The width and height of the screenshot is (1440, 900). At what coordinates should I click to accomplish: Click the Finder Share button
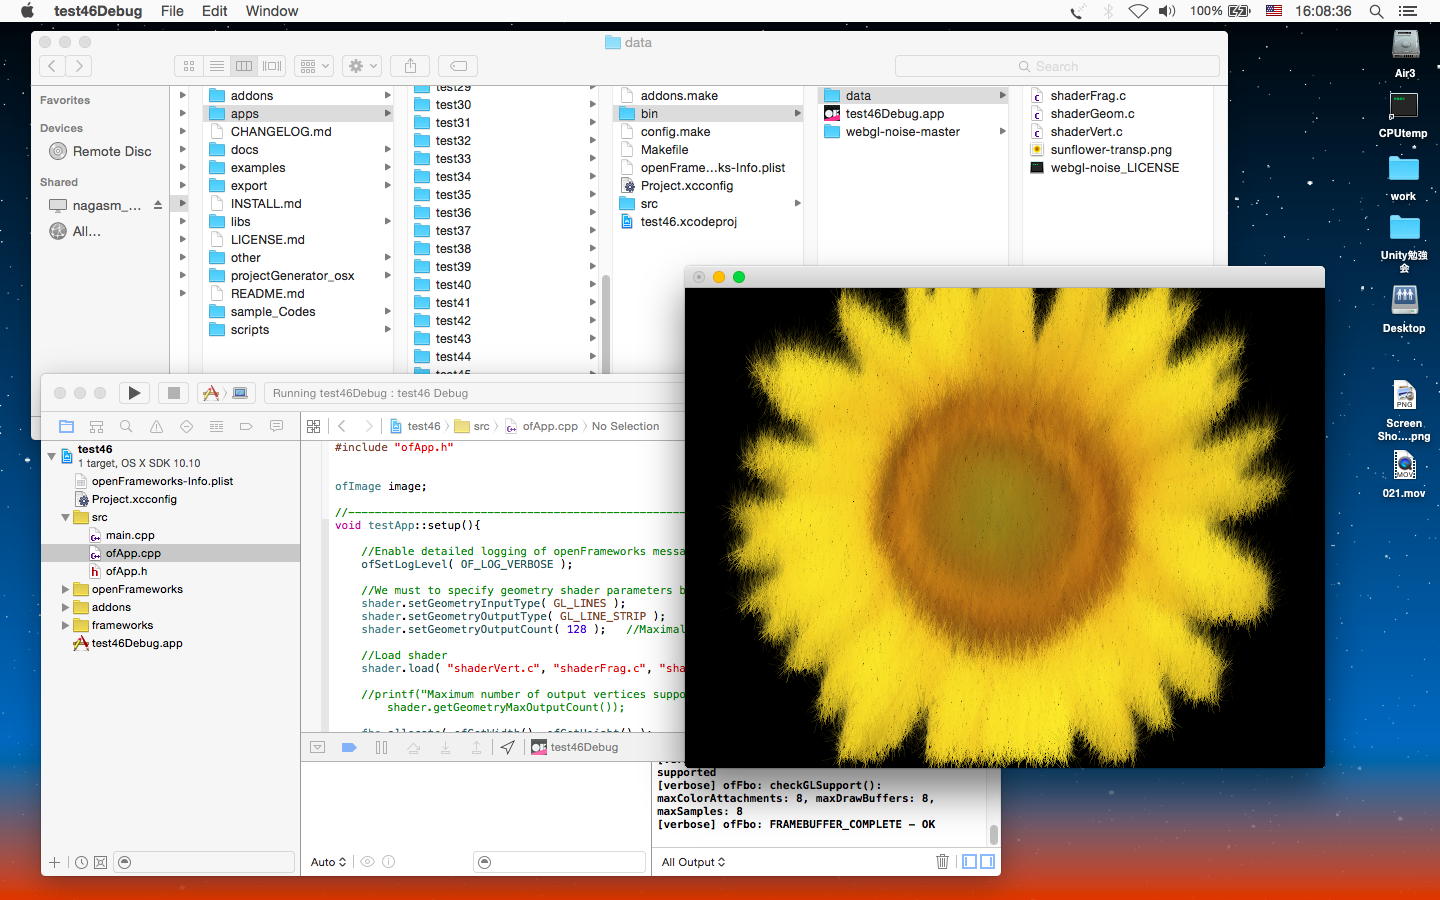click(410, 66)
